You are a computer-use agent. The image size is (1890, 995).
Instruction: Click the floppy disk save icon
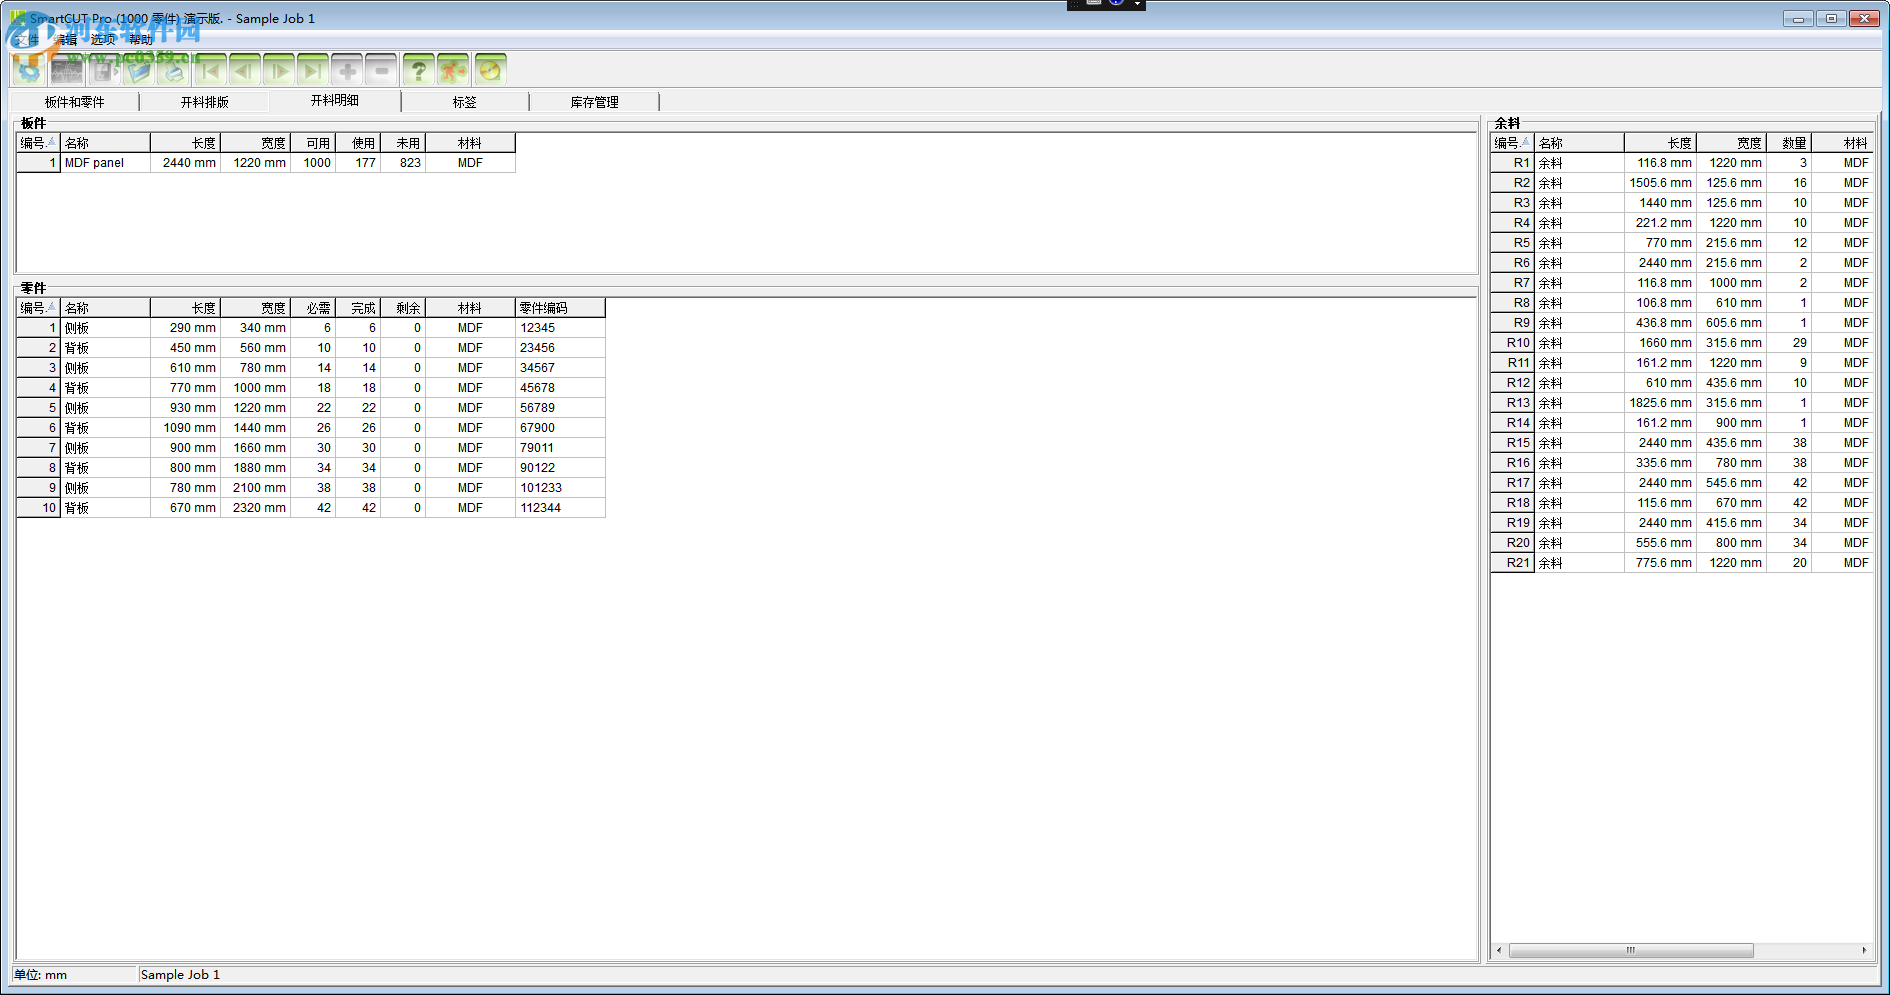point(103,70)
